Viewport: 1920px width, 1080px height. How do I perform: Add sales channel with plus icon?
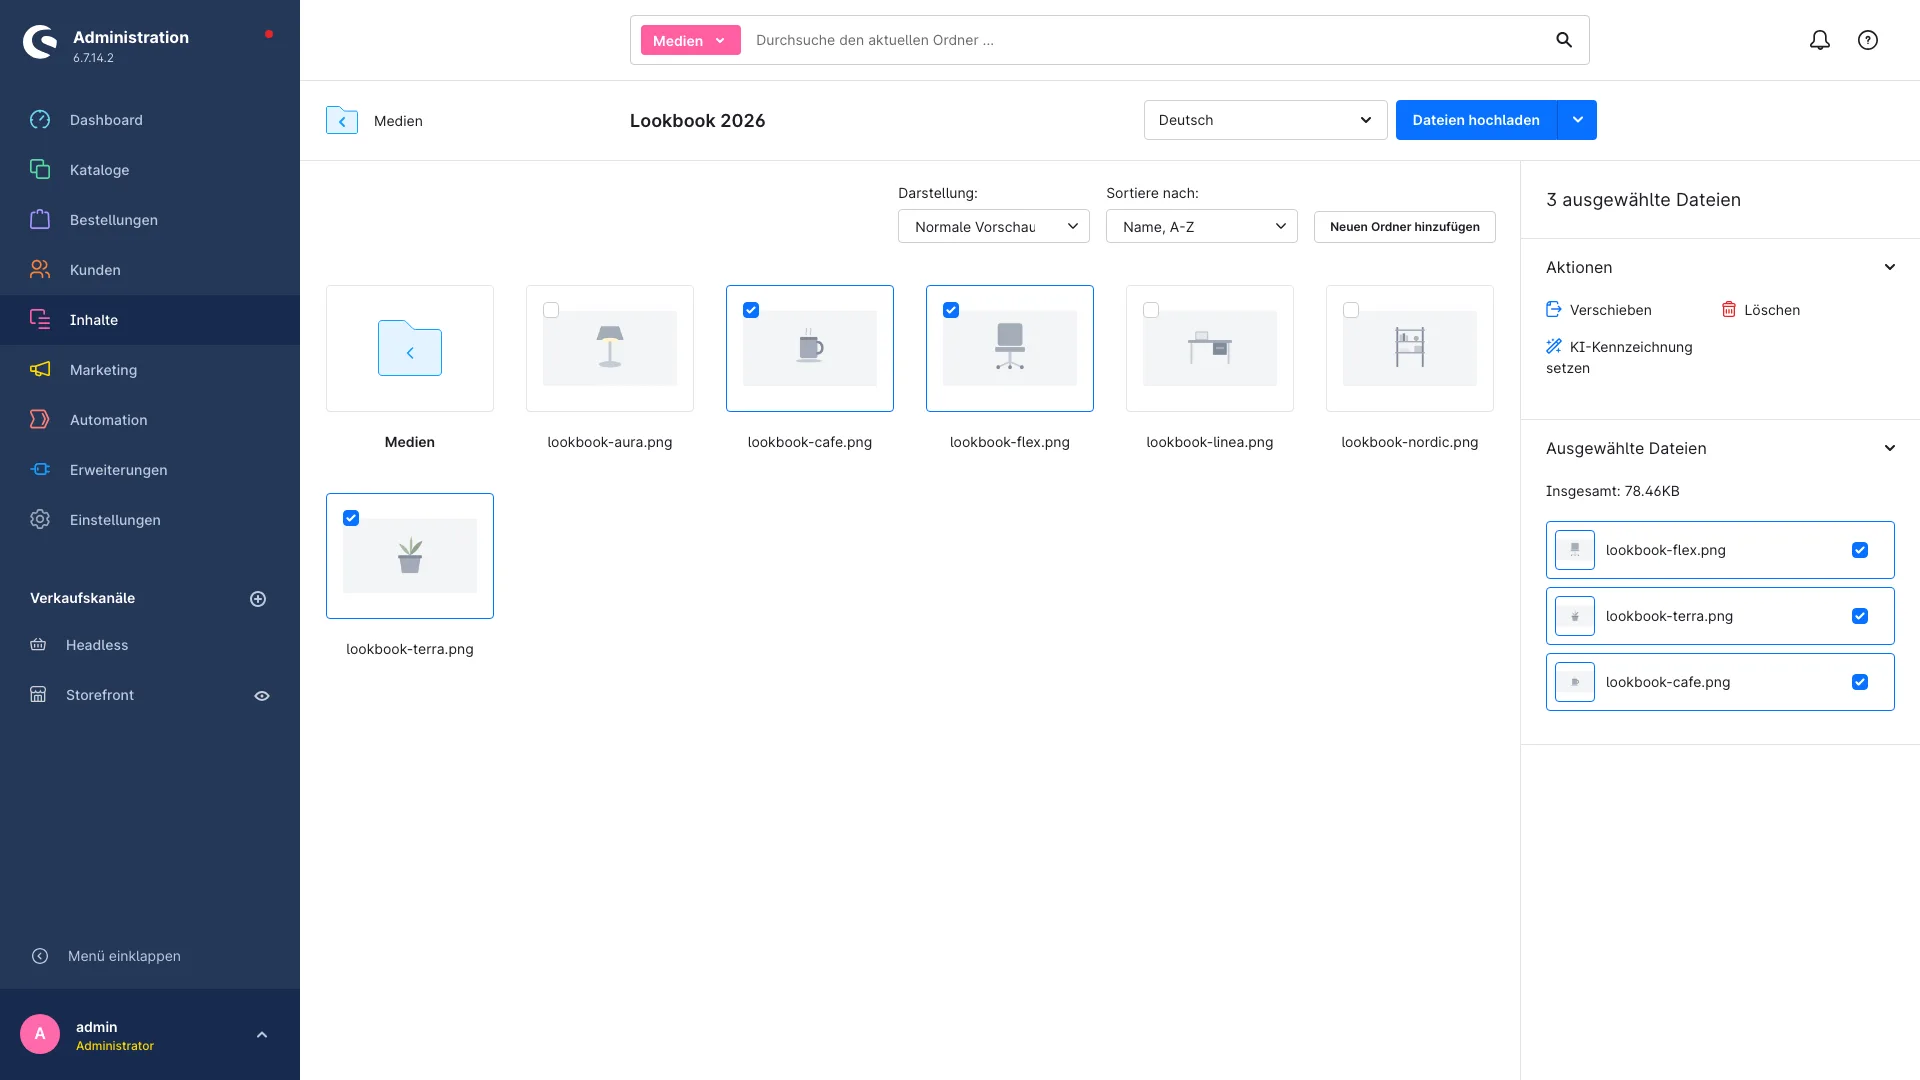[x=258, y=599]
